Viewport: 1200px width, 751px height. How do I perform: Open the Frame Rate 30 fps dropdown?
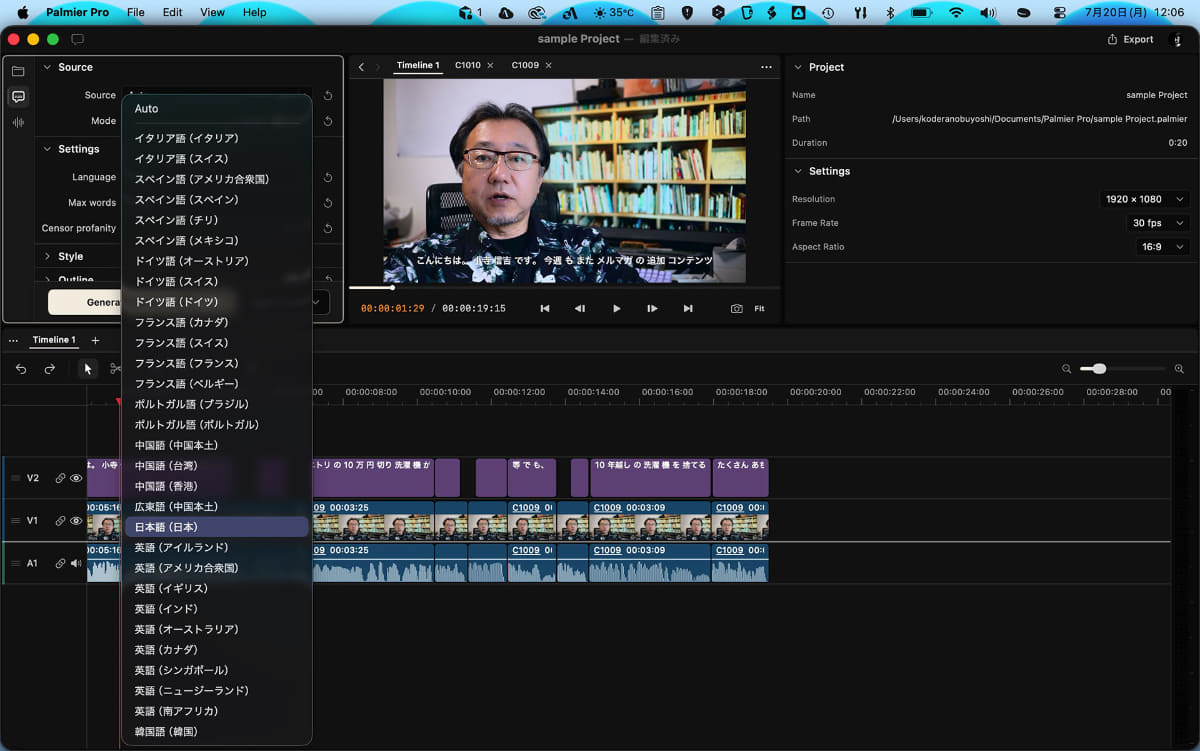point(1158,223)
